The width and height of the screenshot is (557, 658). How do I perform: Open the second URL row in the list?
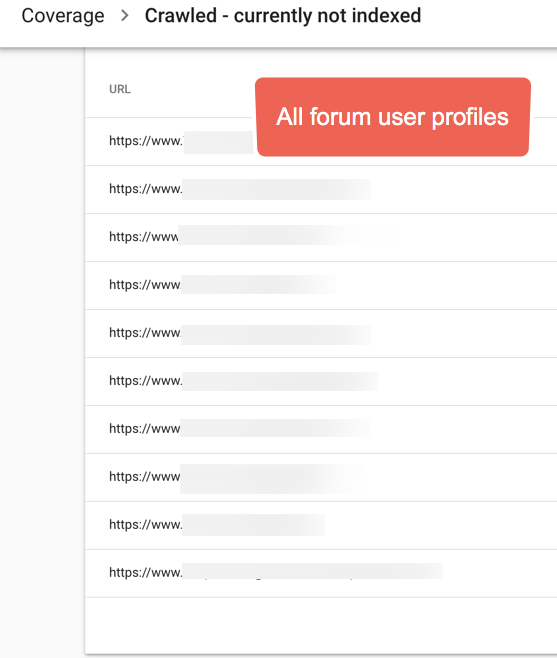321,189
